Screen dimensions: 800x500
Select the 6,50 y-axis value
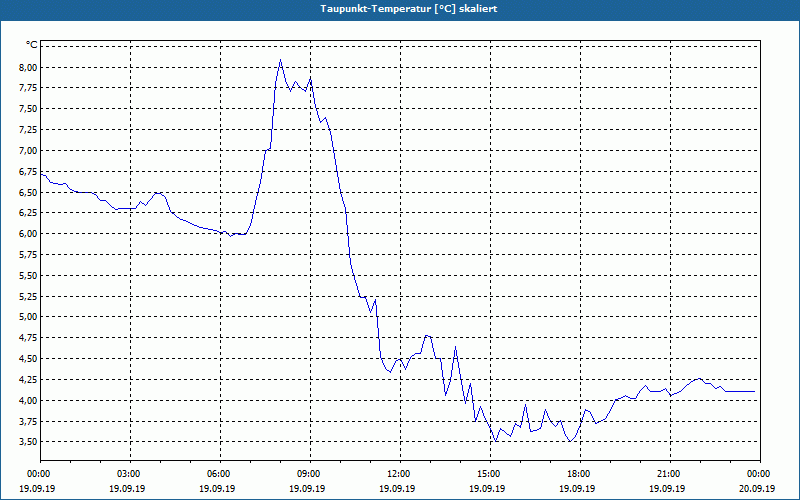tap(29, 192)
